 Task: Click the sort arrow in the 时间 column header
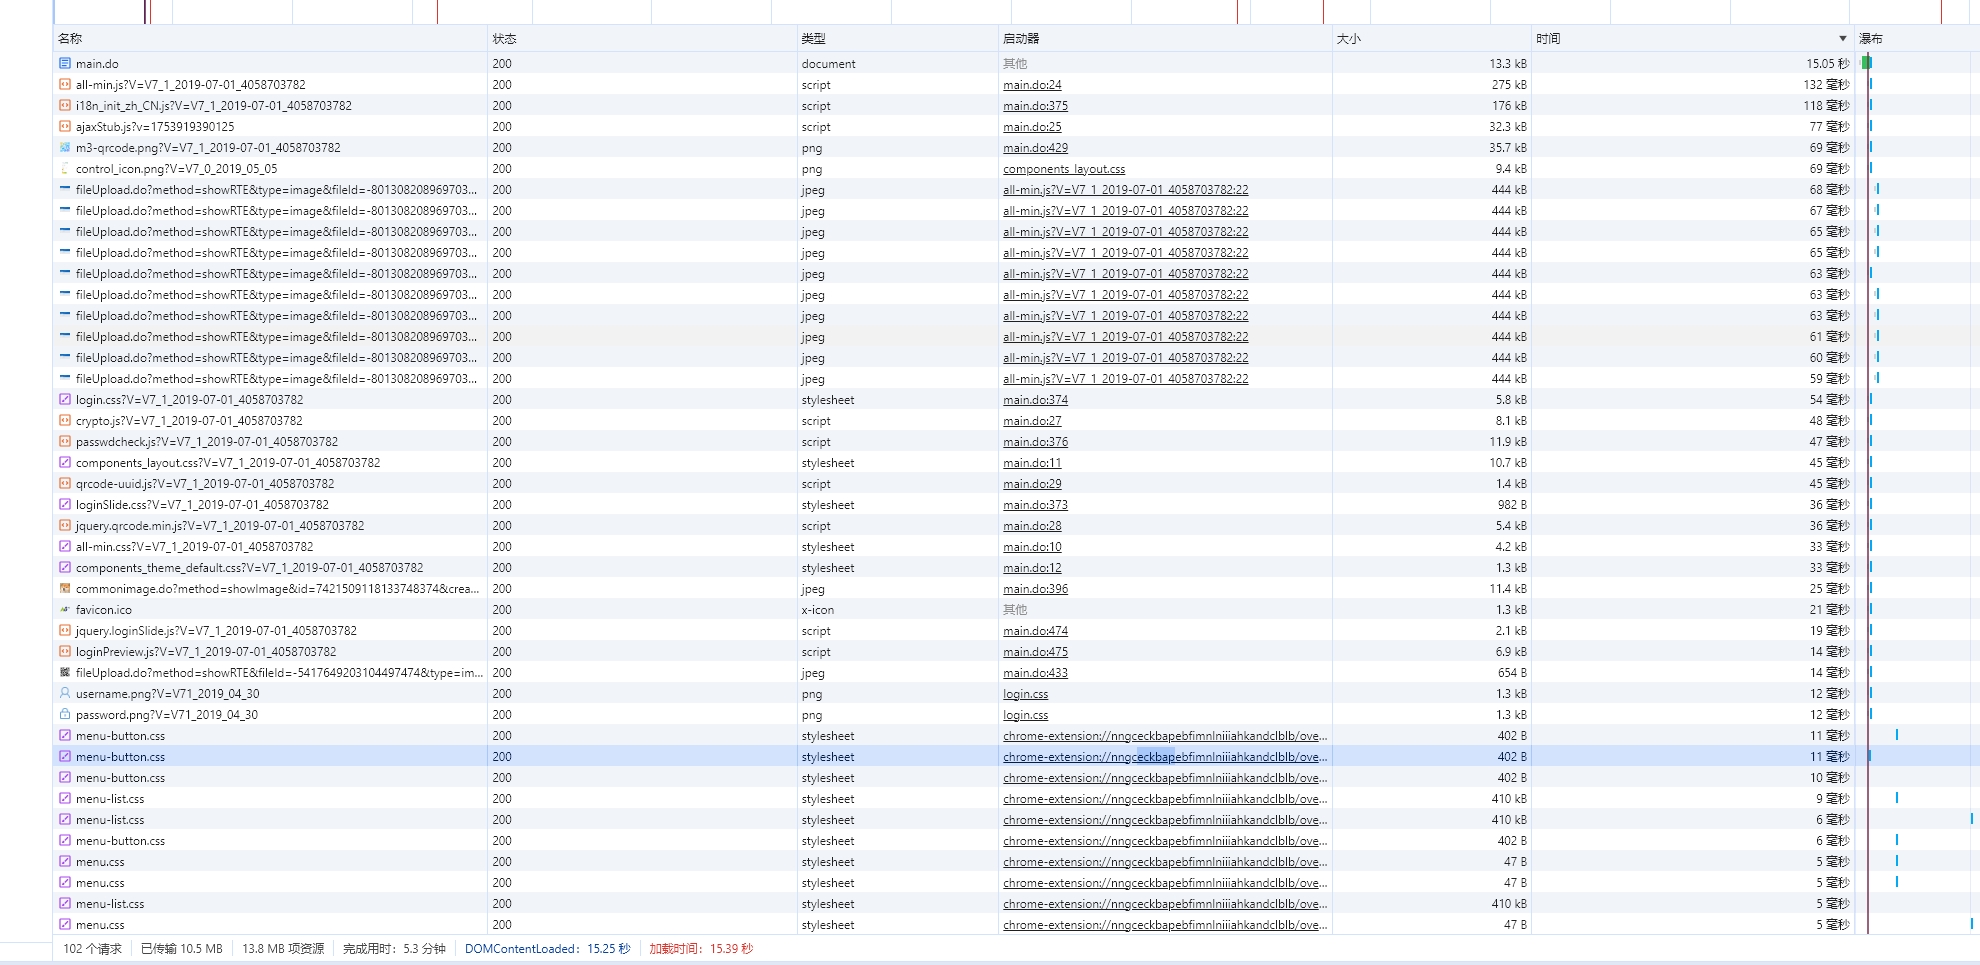pos(1842,38)
